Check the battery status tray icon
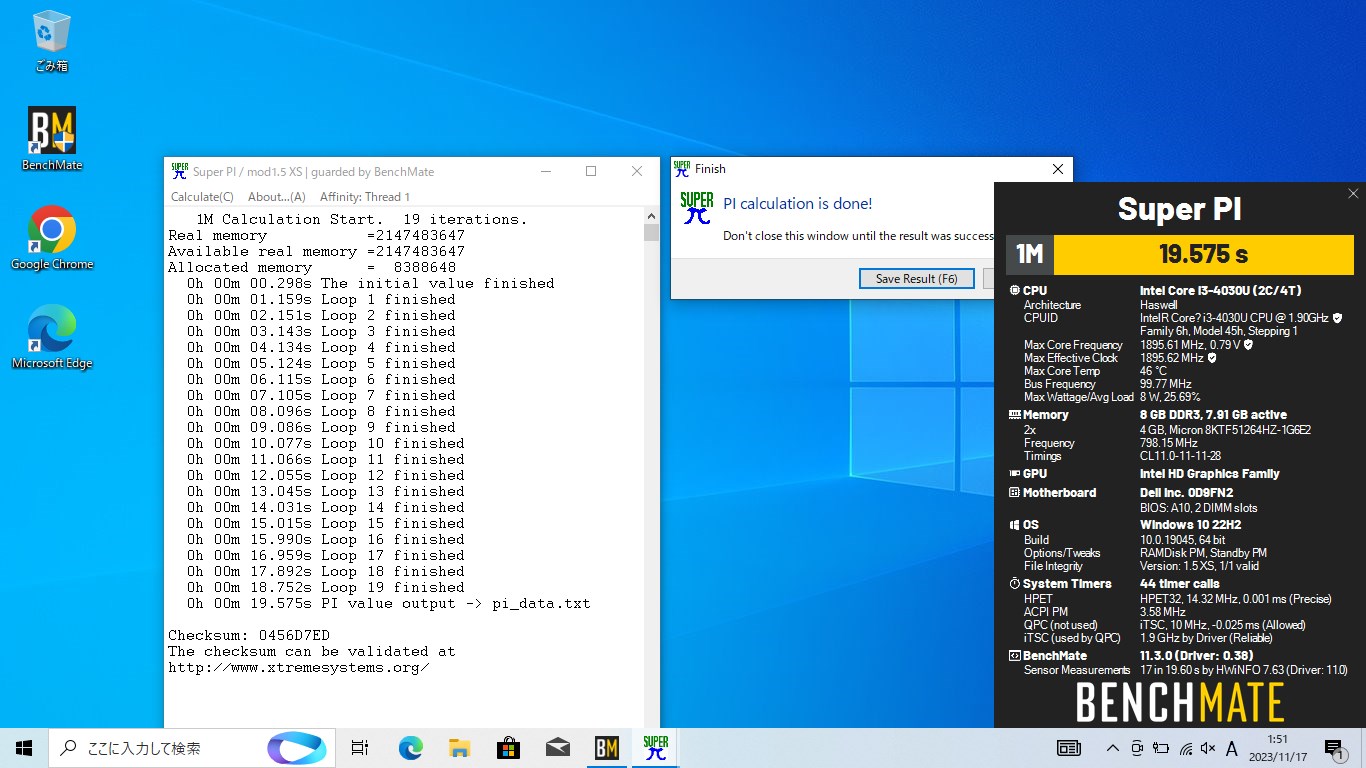Viewport: 1366px width, 768px height. [x=1161, y=748]
